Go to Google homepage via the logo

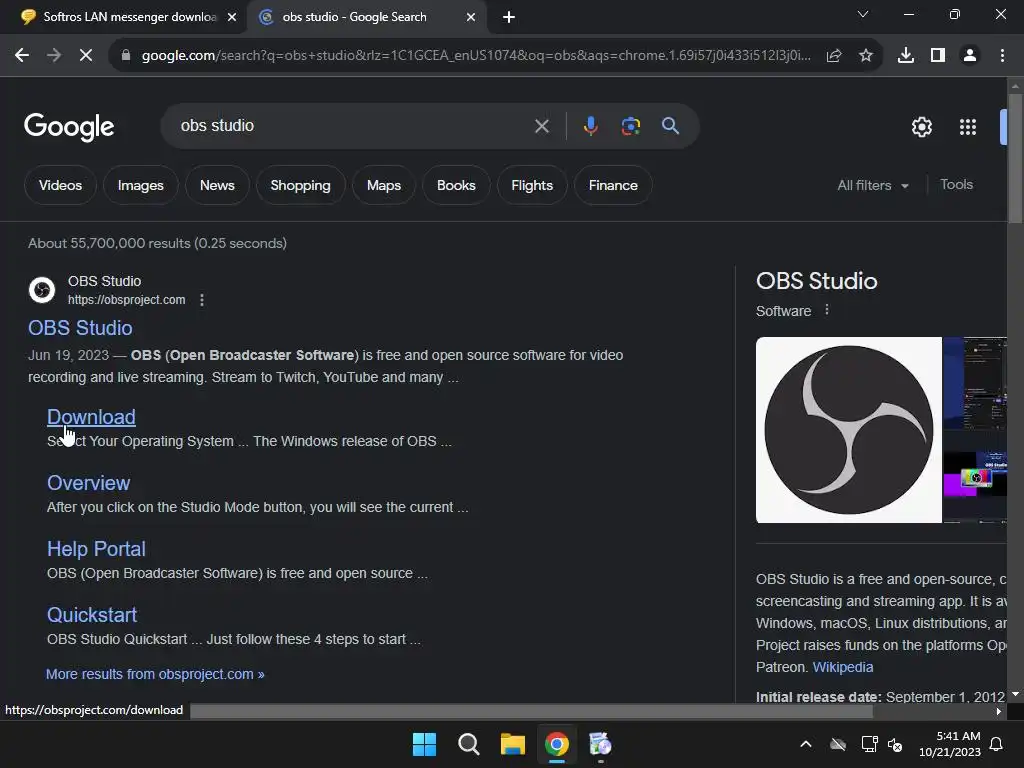coord(69,127)
